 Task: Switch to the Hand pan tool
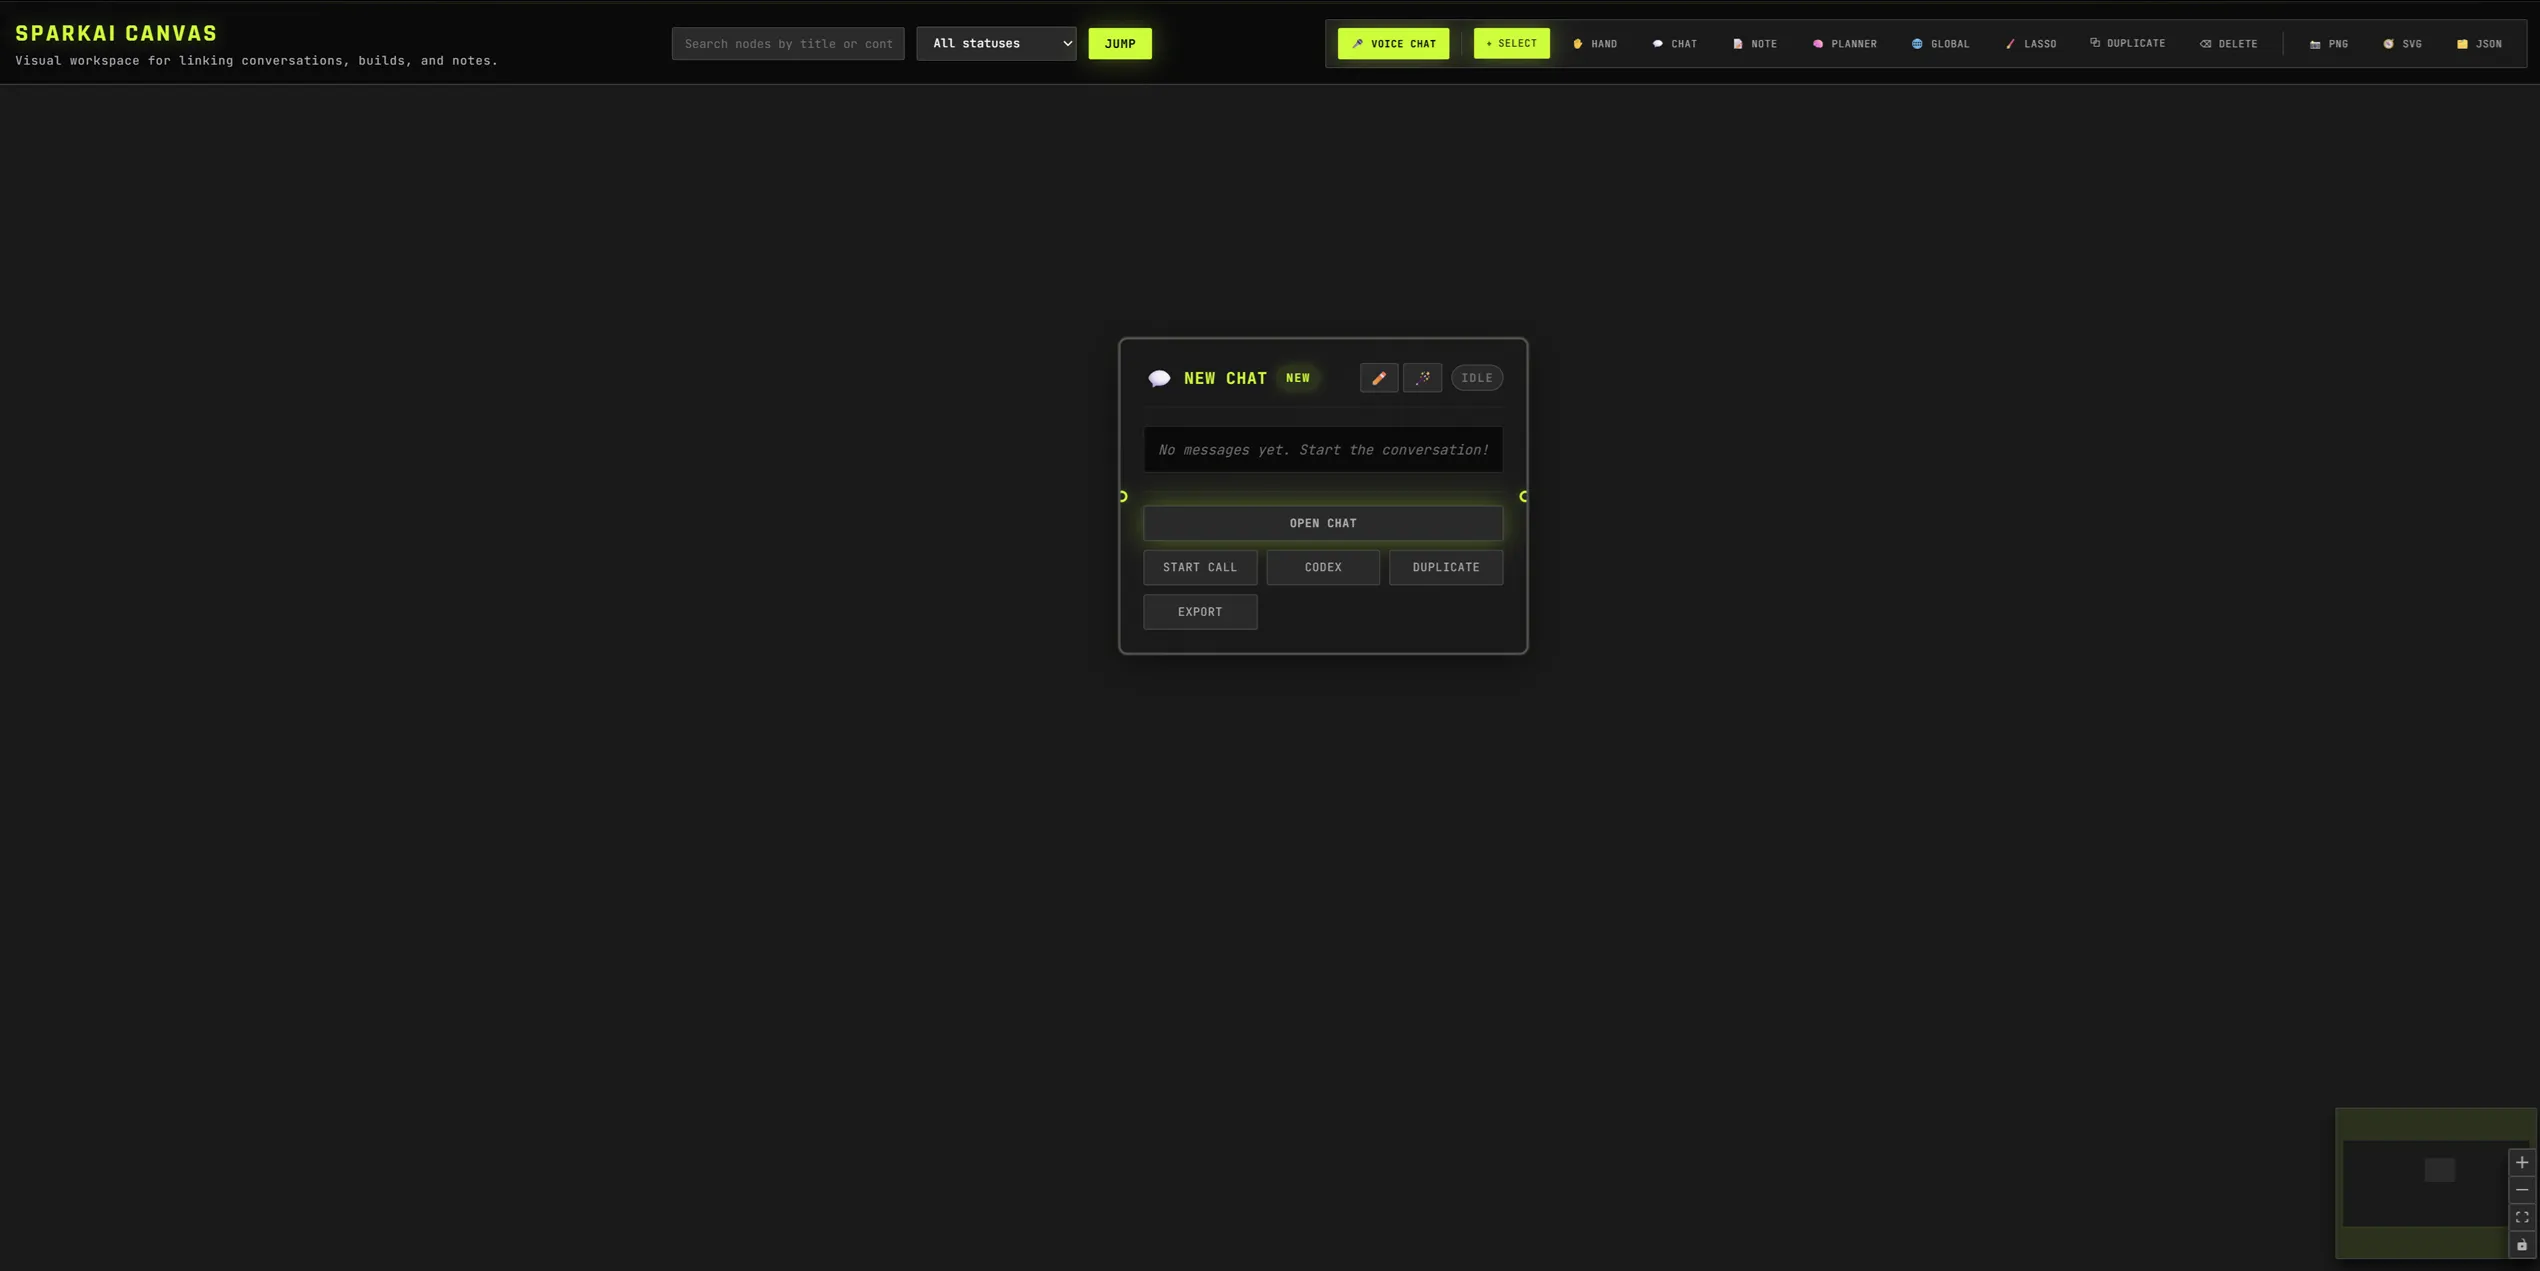tap(1595, 43)
